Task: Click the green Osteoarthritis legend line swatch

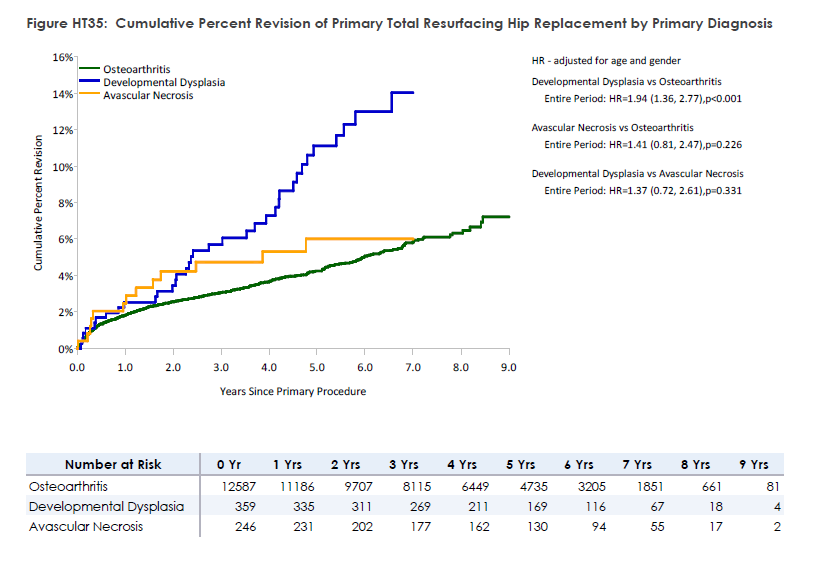Action: pyautogui.click(x=90, y=70)
